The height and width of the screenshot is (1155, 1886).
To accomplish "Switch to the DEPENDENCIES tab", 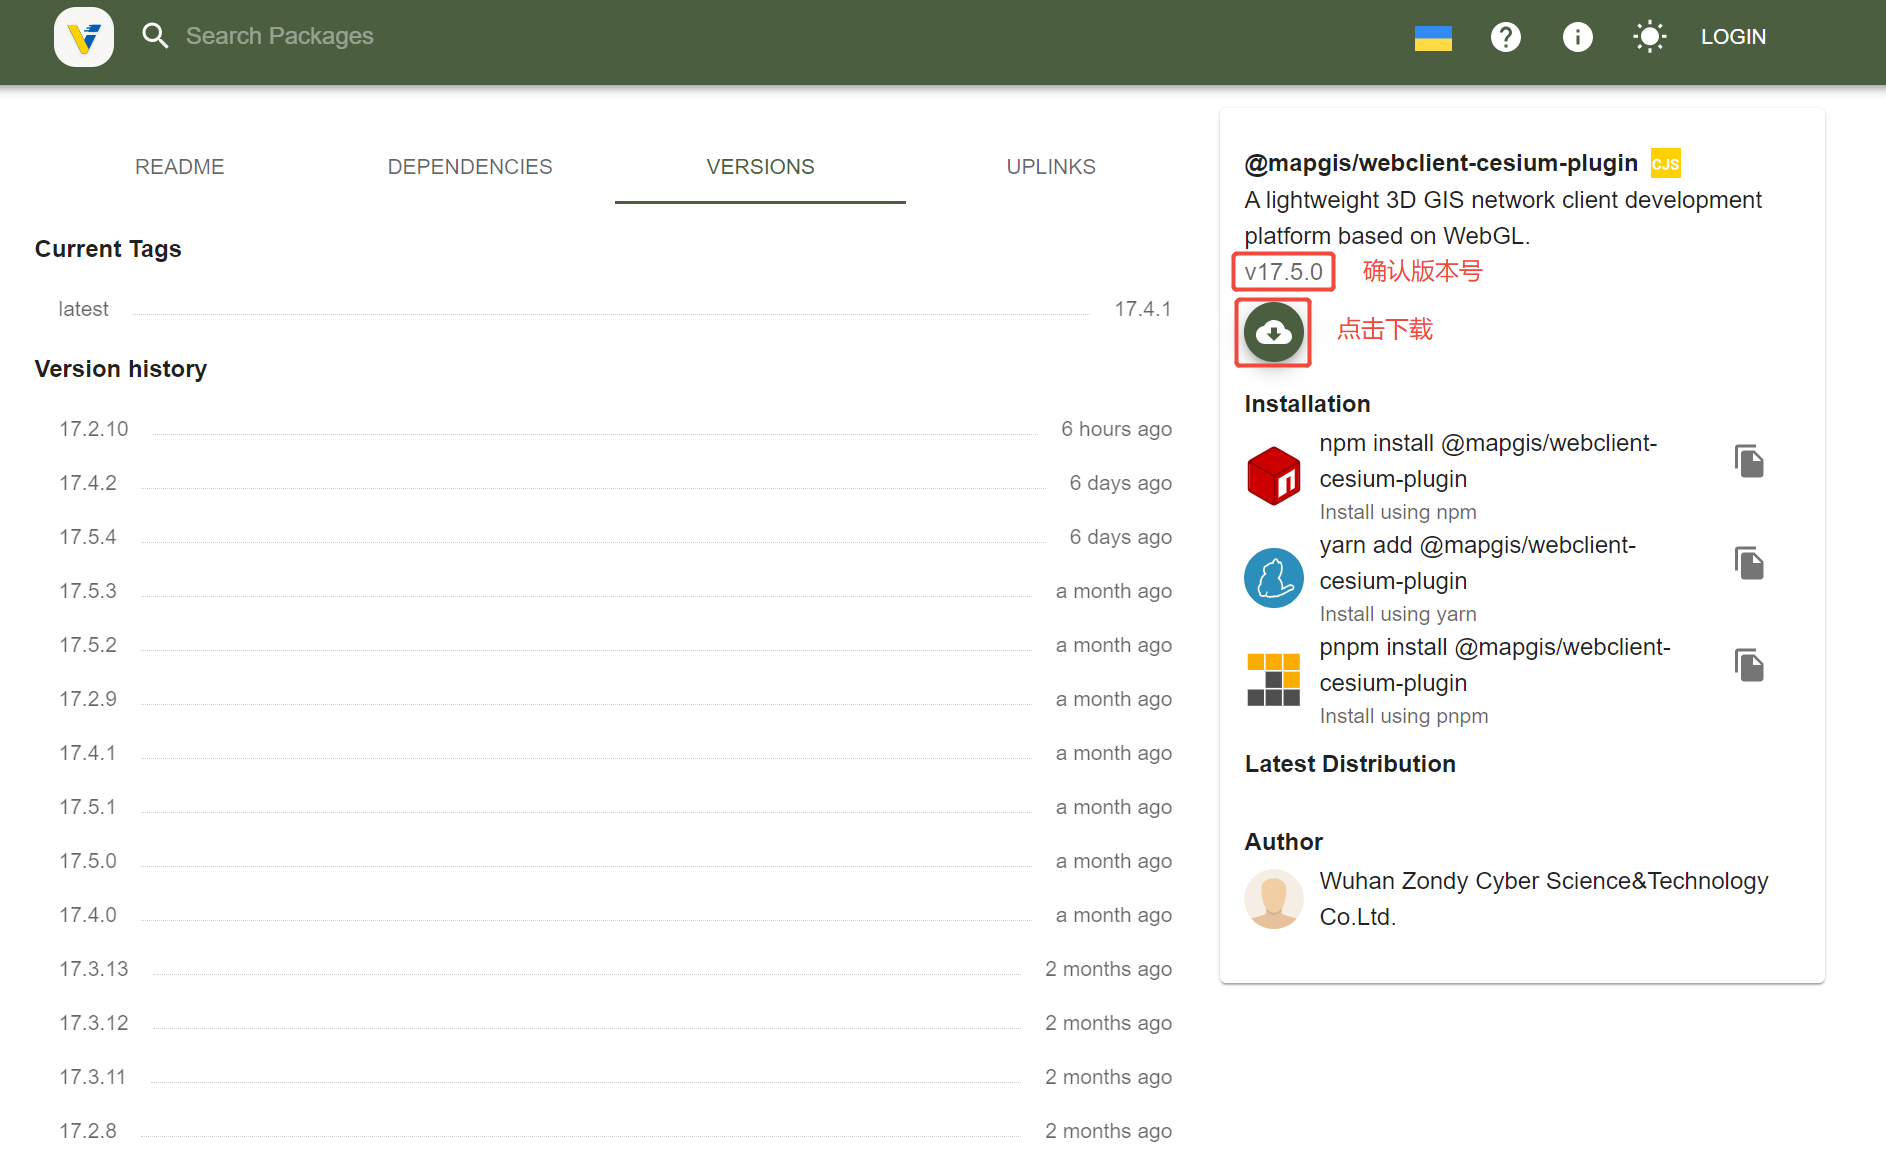I will 470,167.
